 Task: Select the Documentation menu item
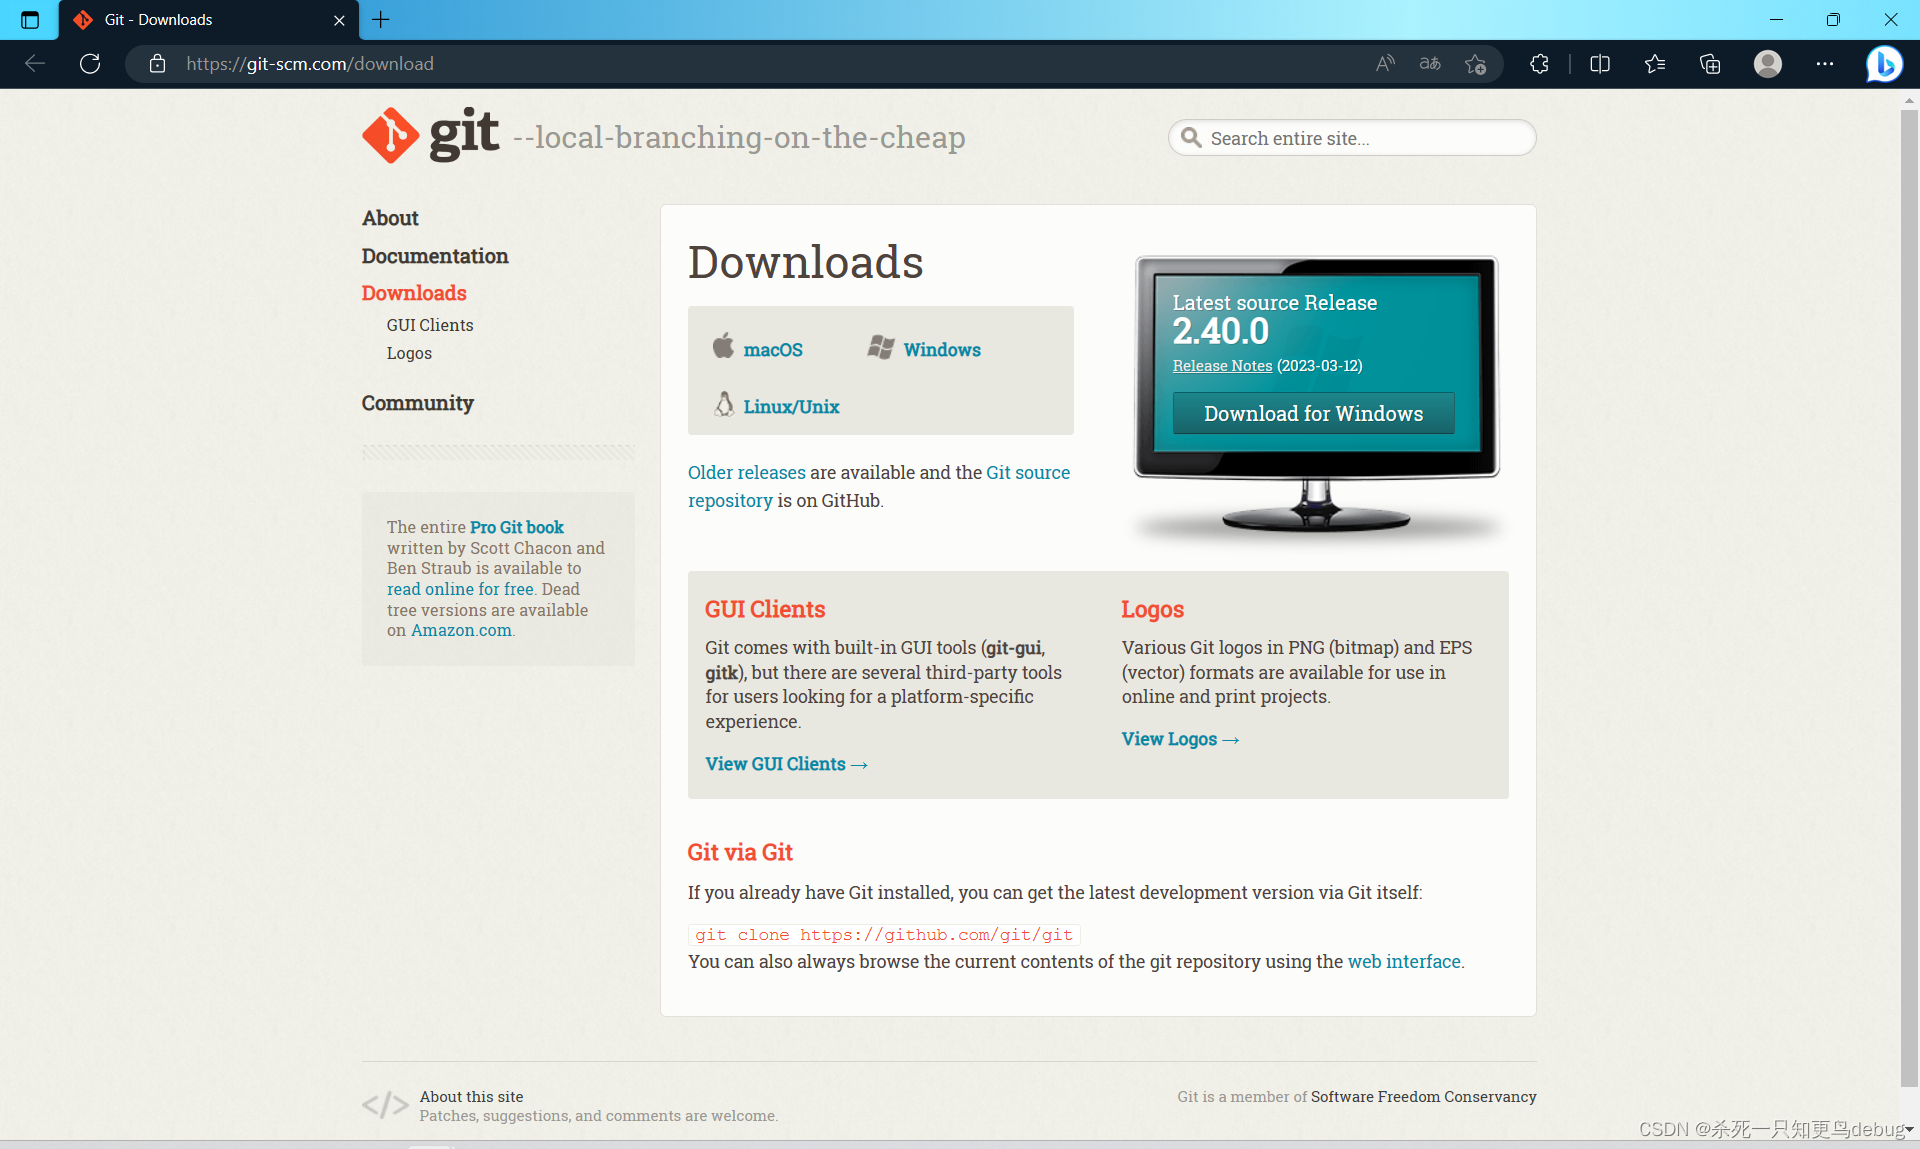434,254
